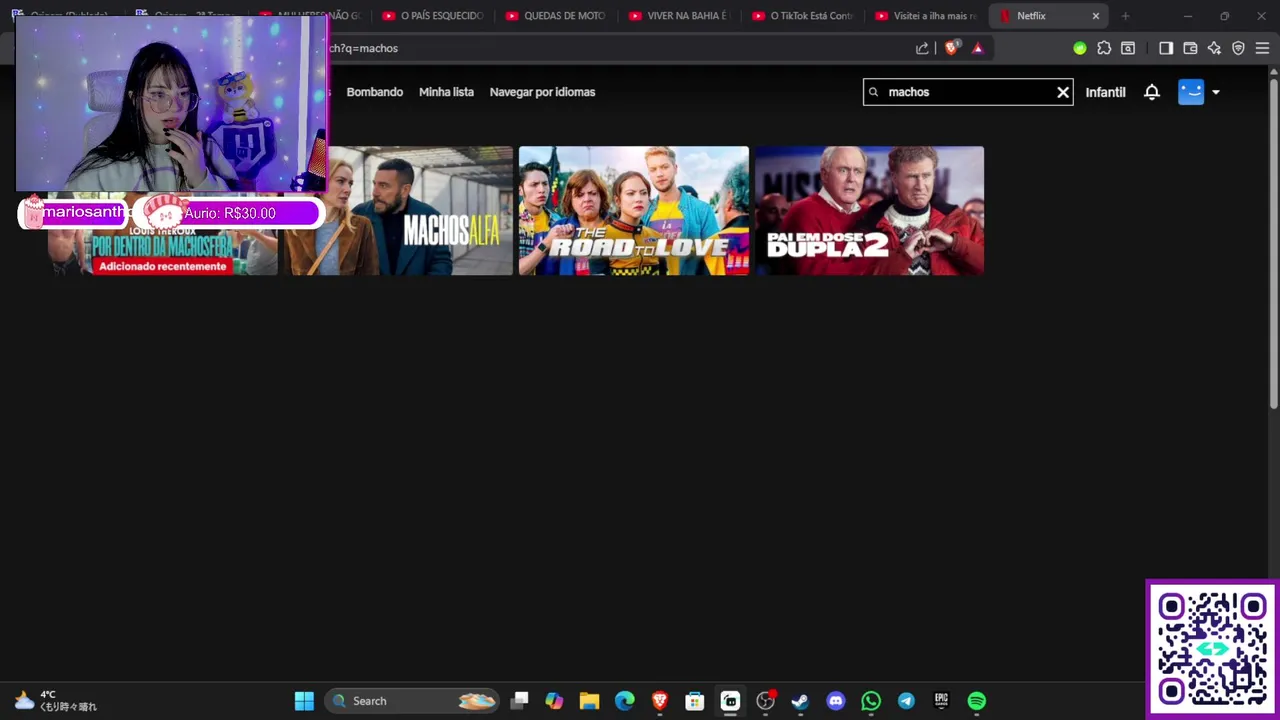The image size is (1280, 720).
Task: Click the share page icon in address bar
Action: click(922, 48)
